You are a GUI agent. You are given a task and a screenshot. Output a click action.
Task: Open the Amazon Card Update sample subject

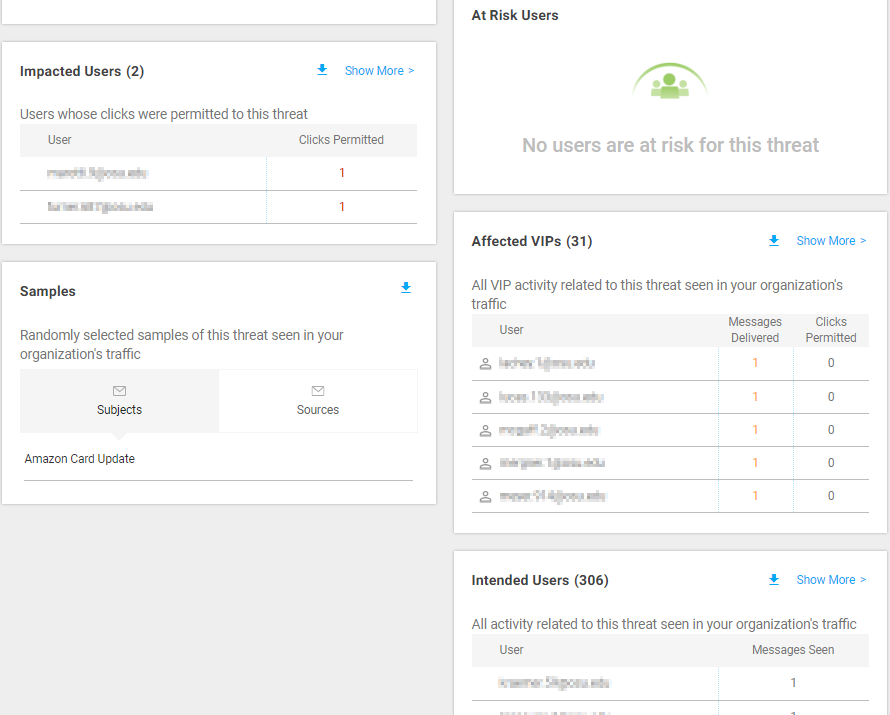[x=80, y=459]
